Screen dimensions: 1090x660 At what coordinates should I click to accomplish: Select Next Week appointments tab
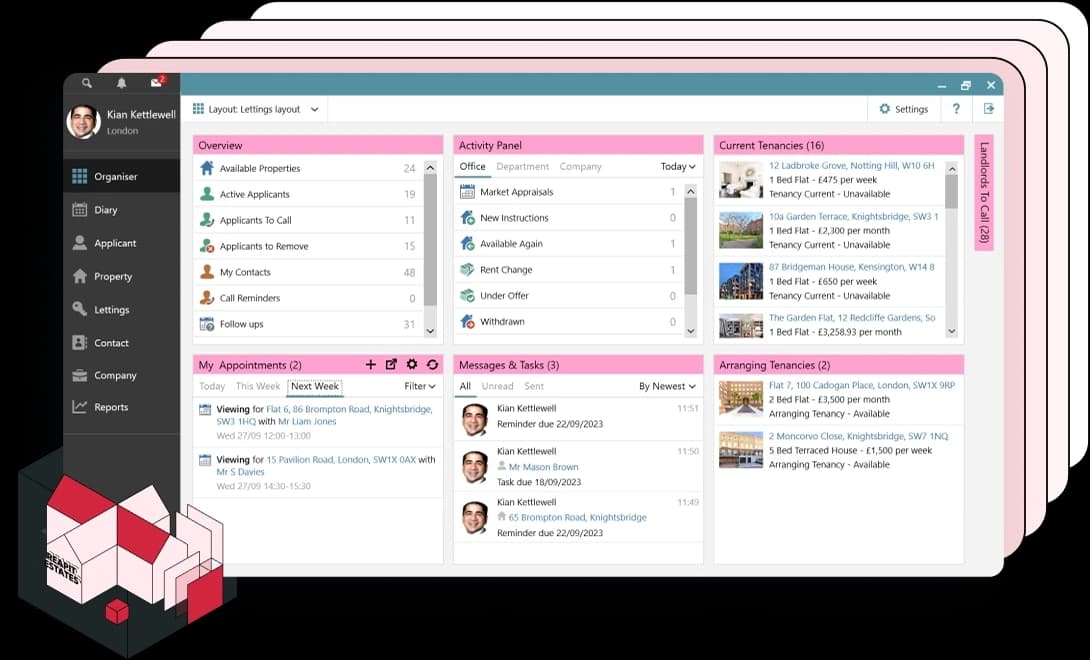(x=315, y=386)
